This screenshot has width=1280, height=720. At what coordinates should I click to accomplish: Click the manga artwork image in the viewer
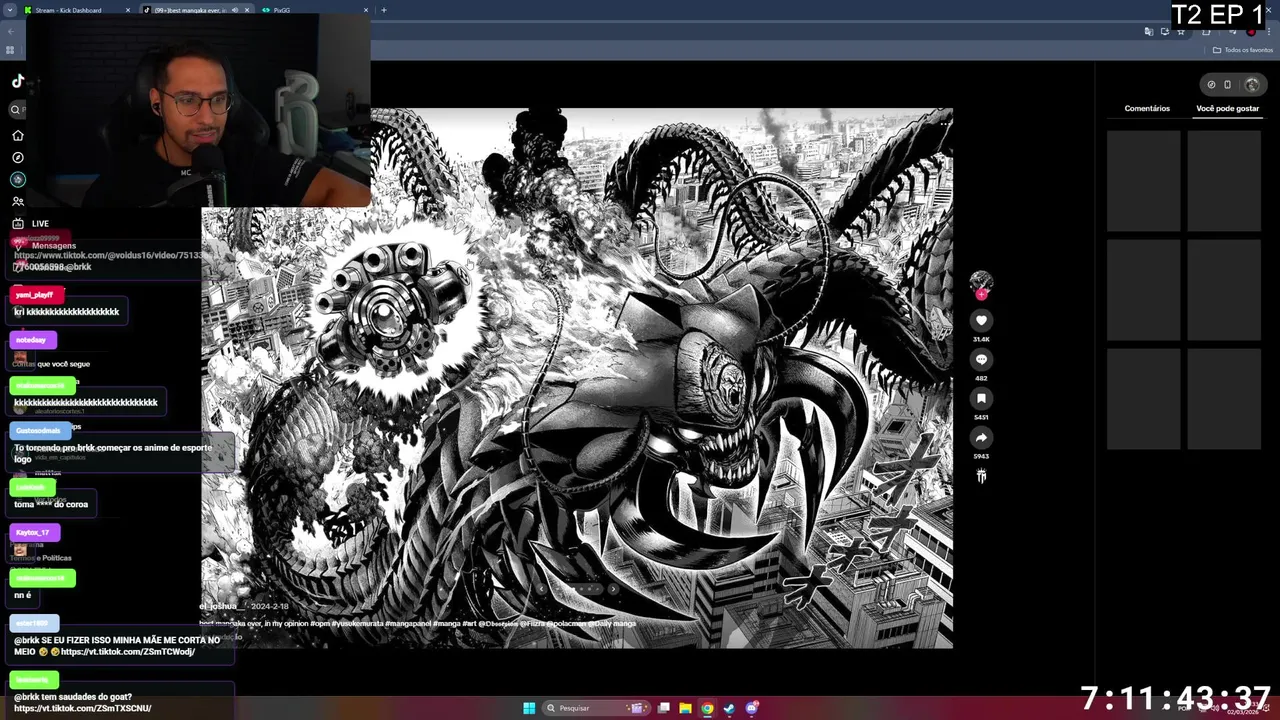point(577,378)
